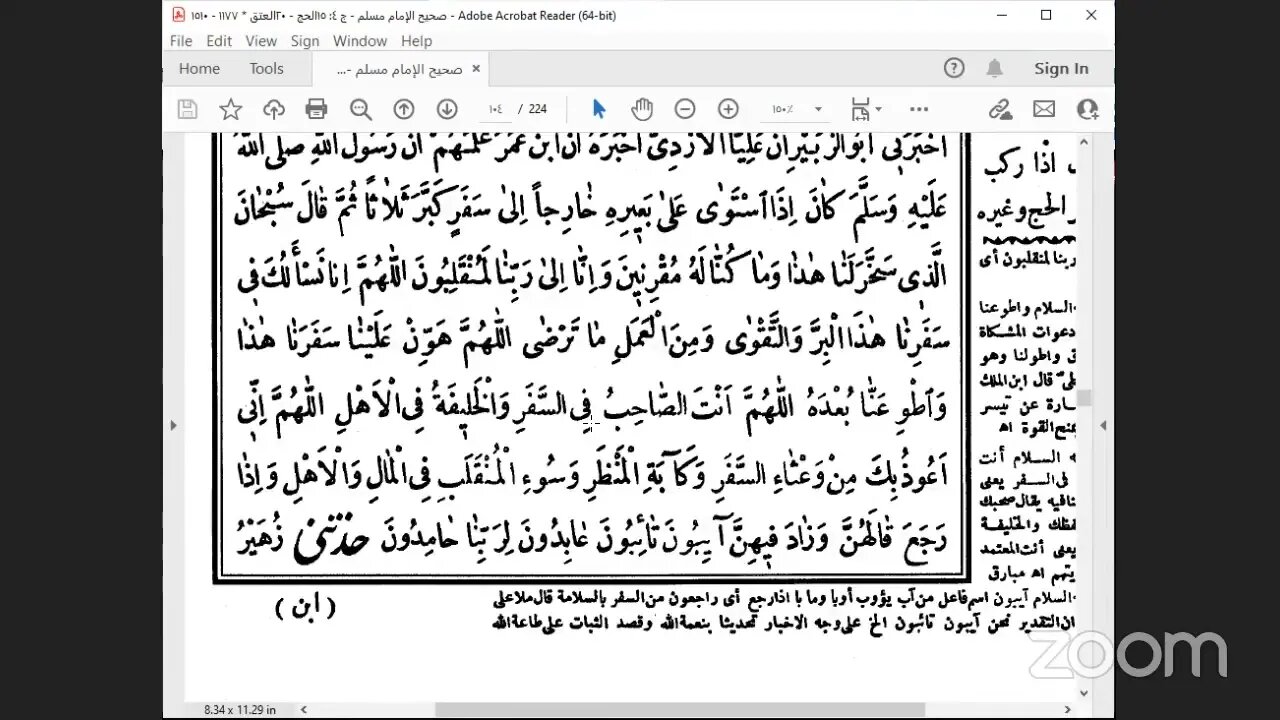Click the Sign In button
This screenshot has height=720, width=1280.
click(1061, 69)
